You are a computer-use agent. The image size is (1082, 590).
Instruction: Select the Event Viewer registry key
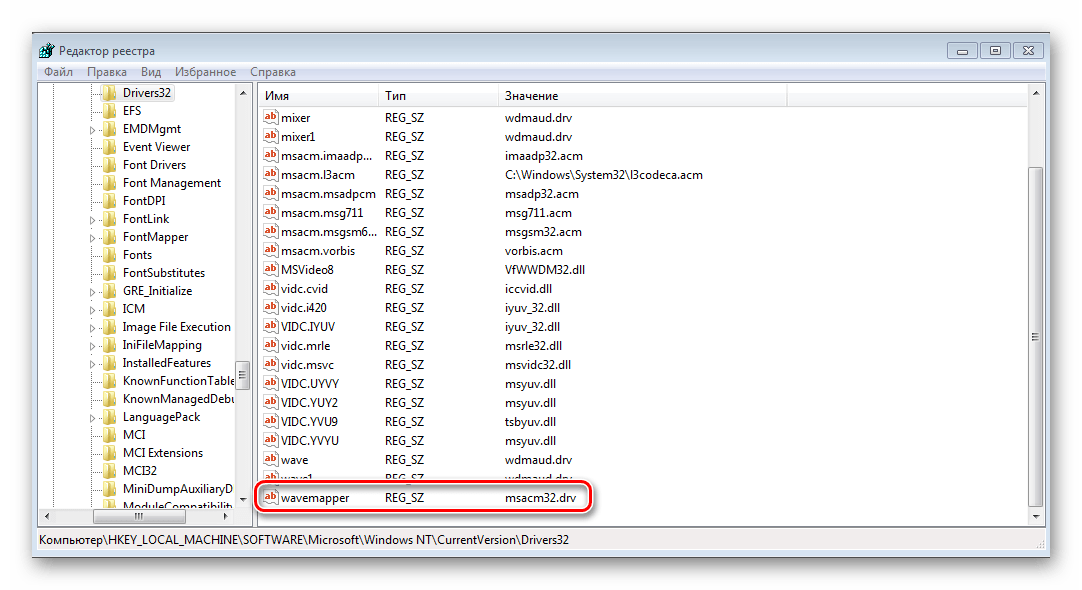[x=156, y=147]
